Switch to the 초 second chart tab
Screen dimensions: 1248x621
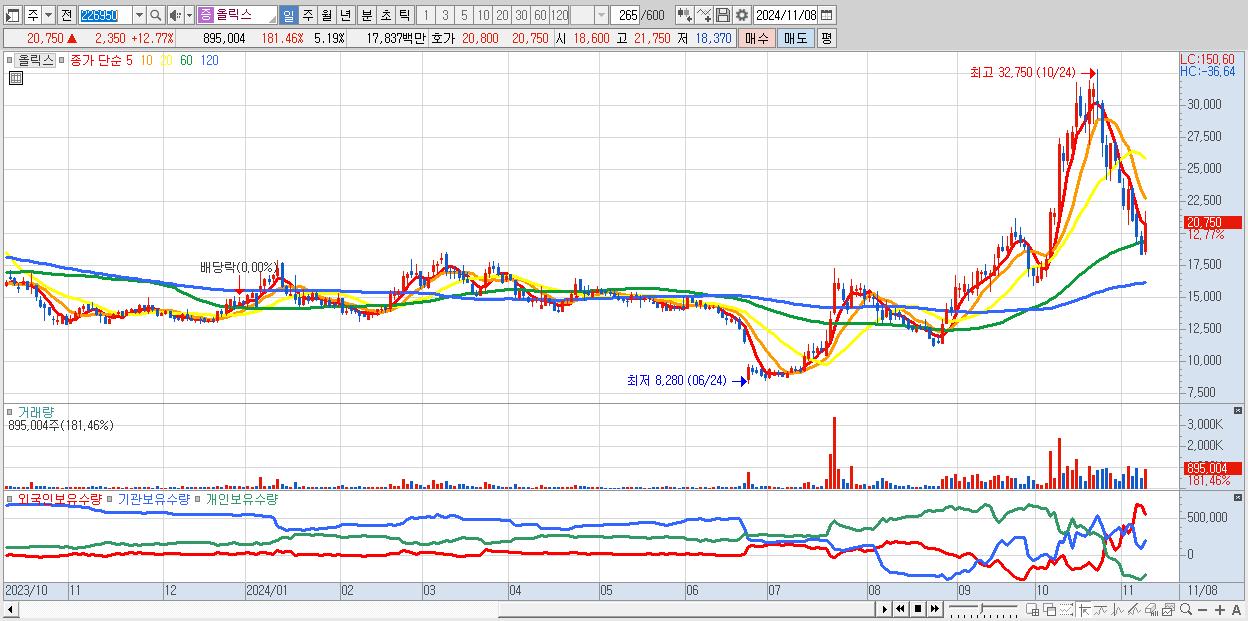pos(385,15)
